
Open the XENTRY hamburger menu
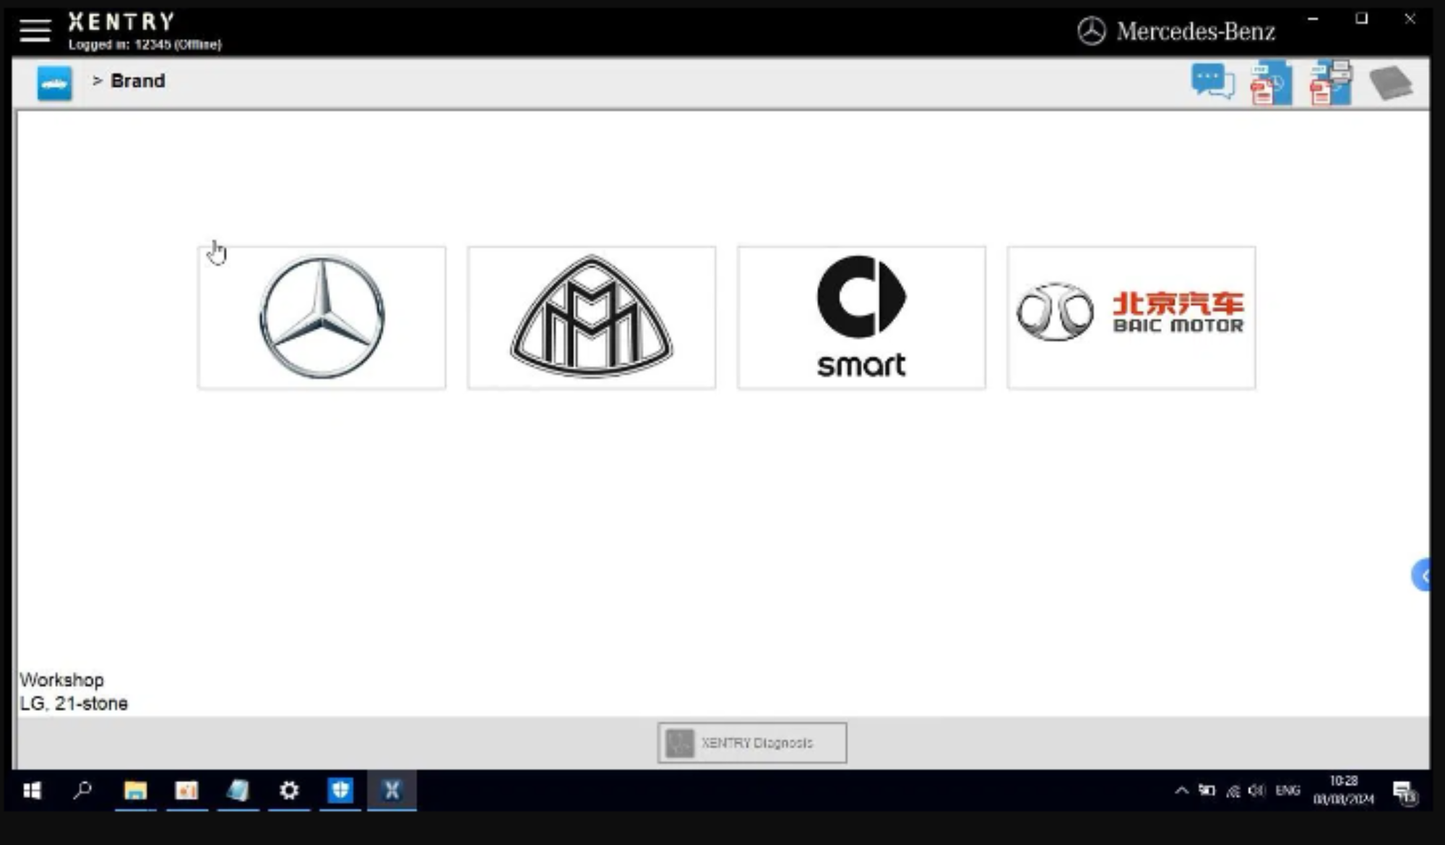35,31
